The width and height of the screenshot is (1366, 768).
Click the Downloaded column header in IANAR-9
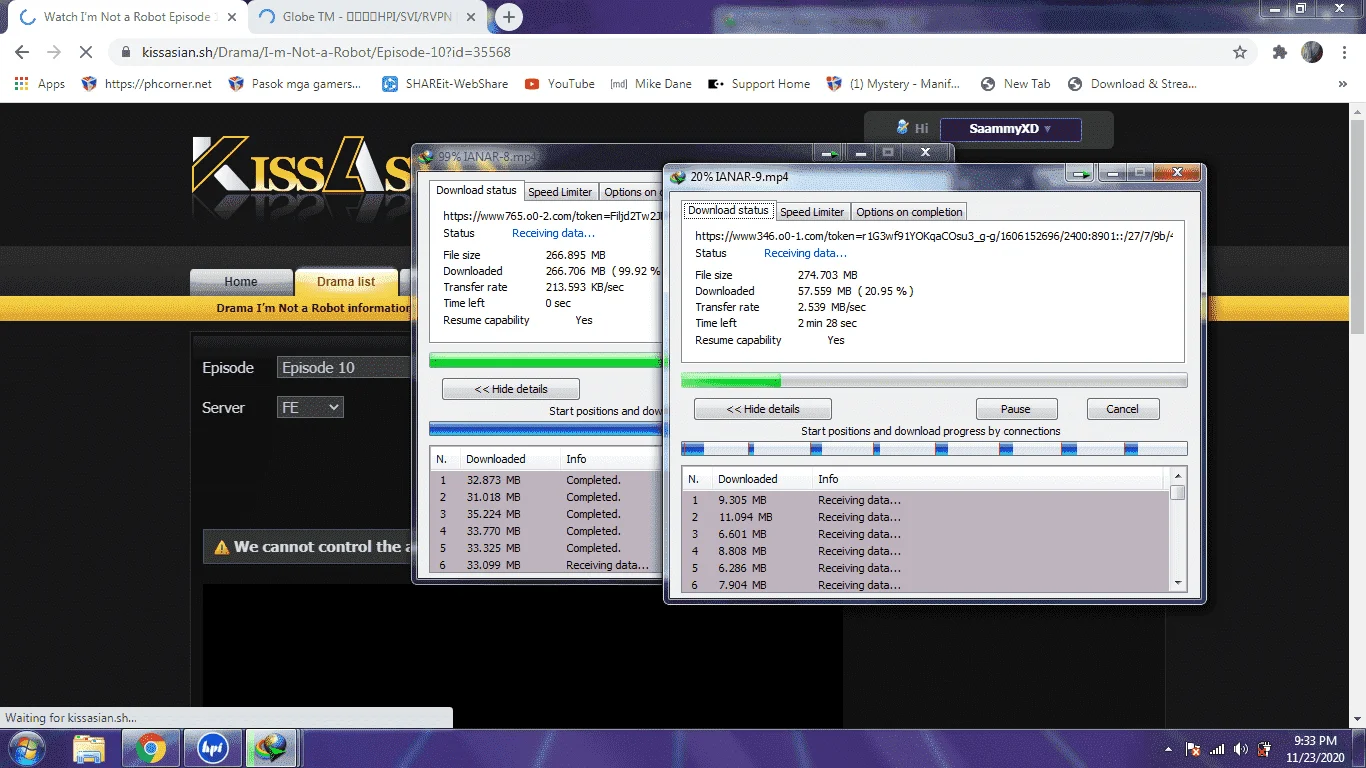(761, 479)
